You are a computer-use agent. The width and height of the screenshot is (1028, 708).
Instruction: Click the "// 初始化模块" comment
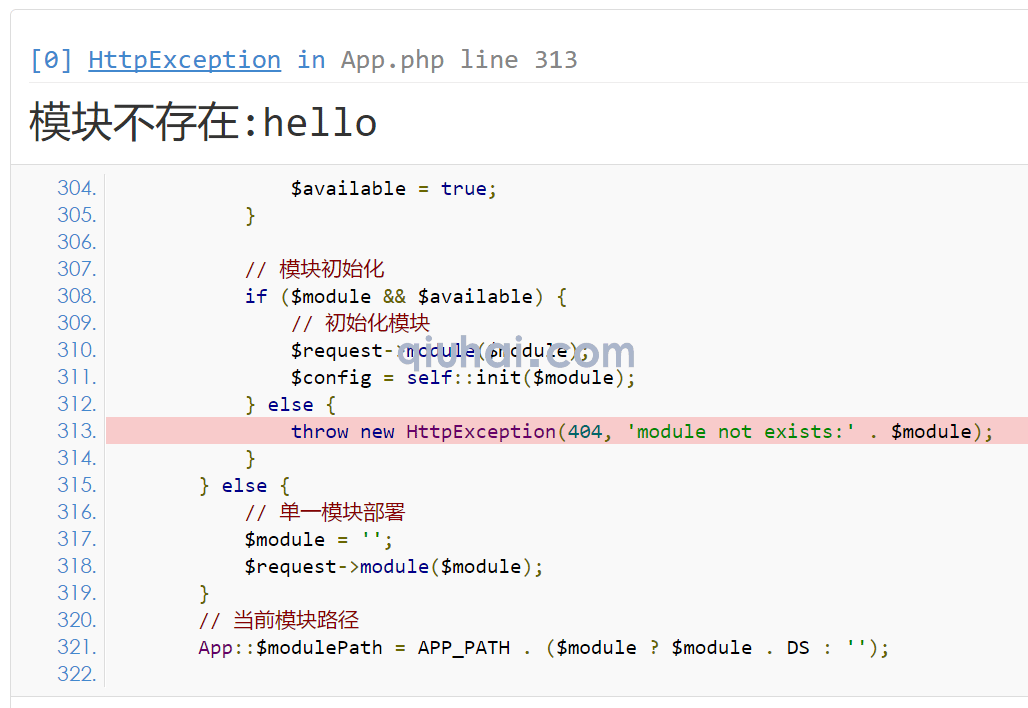click(360, 323)
